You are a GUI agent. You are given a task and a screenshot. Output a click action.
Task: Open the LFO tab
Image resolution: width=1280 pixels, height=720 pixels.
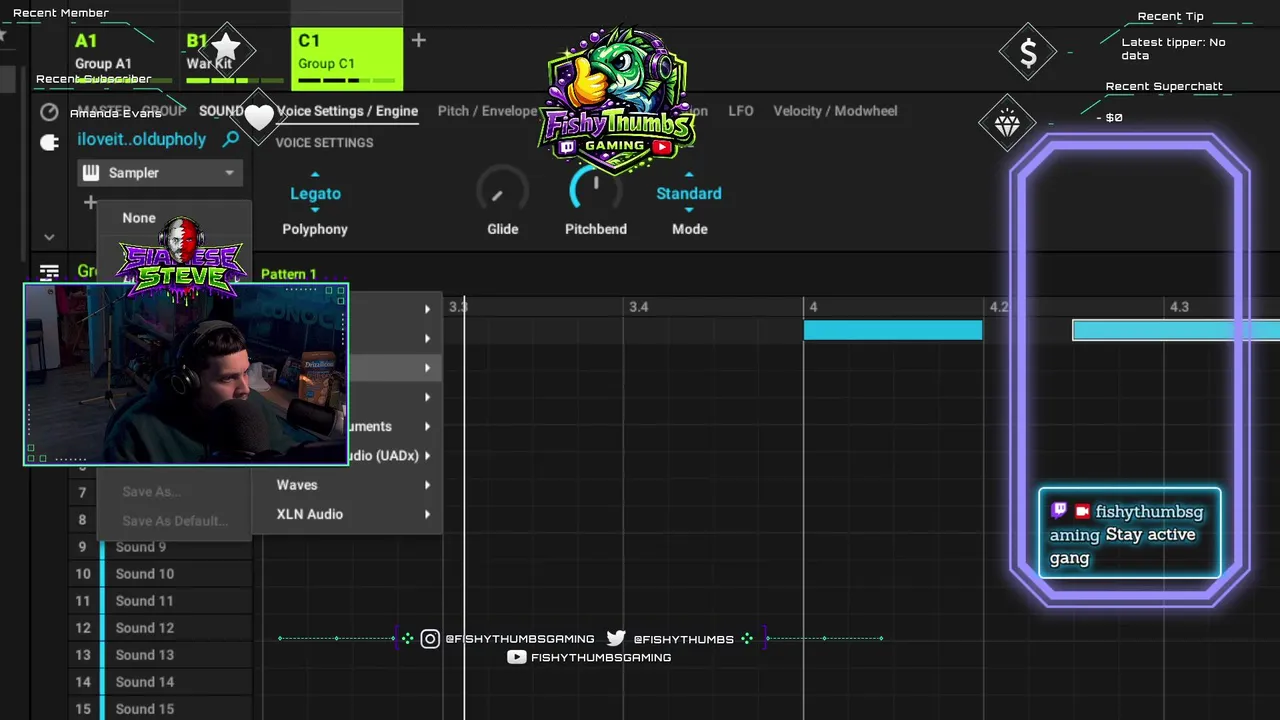click(741, 111)
